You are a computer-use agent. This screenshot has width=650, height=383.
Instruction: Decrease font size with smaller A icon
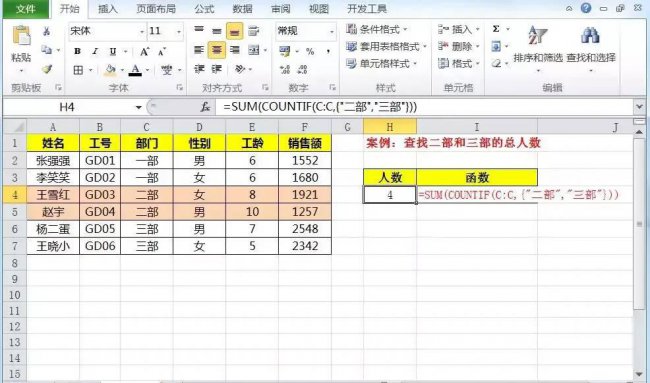(x=162, y=51)
